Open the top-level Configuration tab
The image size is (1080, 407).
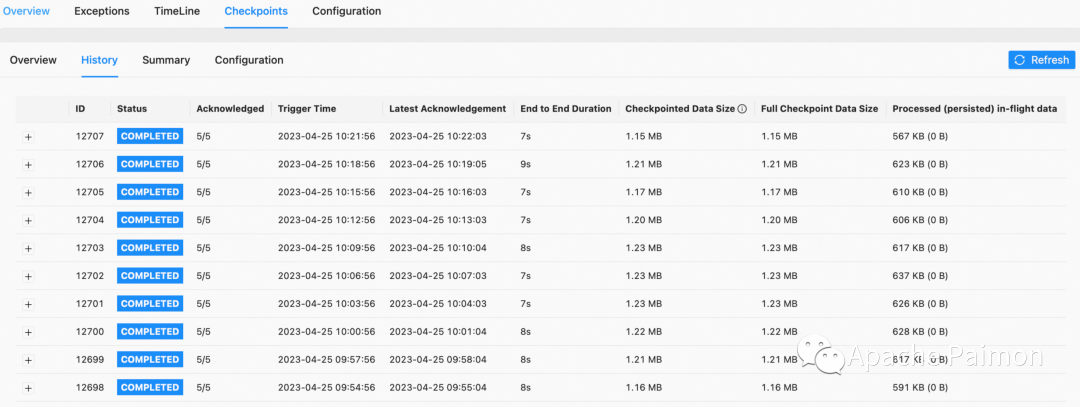coord(346,11)
